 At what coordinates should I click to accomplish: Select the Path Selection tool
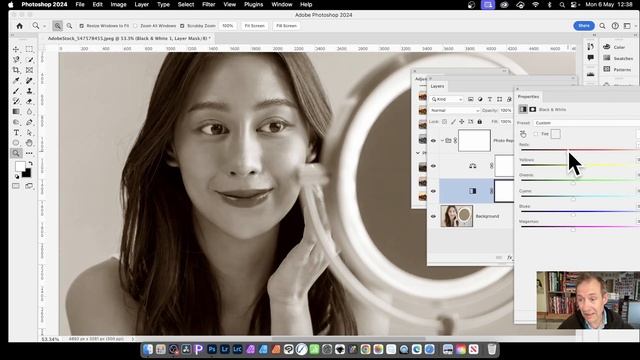click(x=29, y=133)
